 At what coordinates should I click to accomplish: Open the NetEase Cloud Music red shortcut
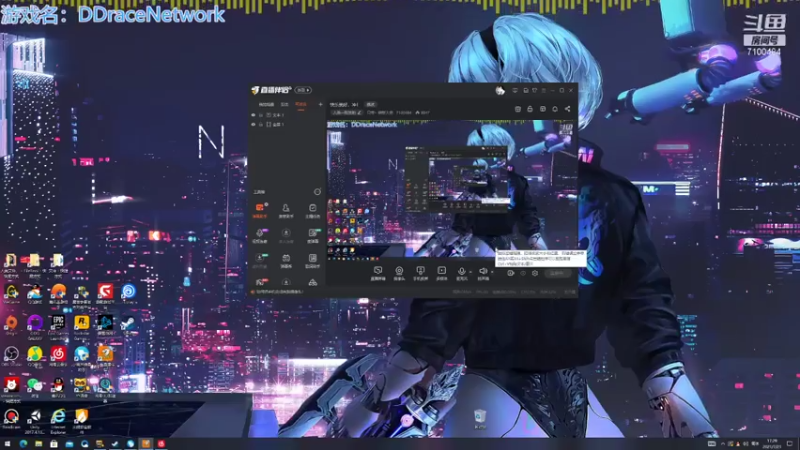point(58,356)
